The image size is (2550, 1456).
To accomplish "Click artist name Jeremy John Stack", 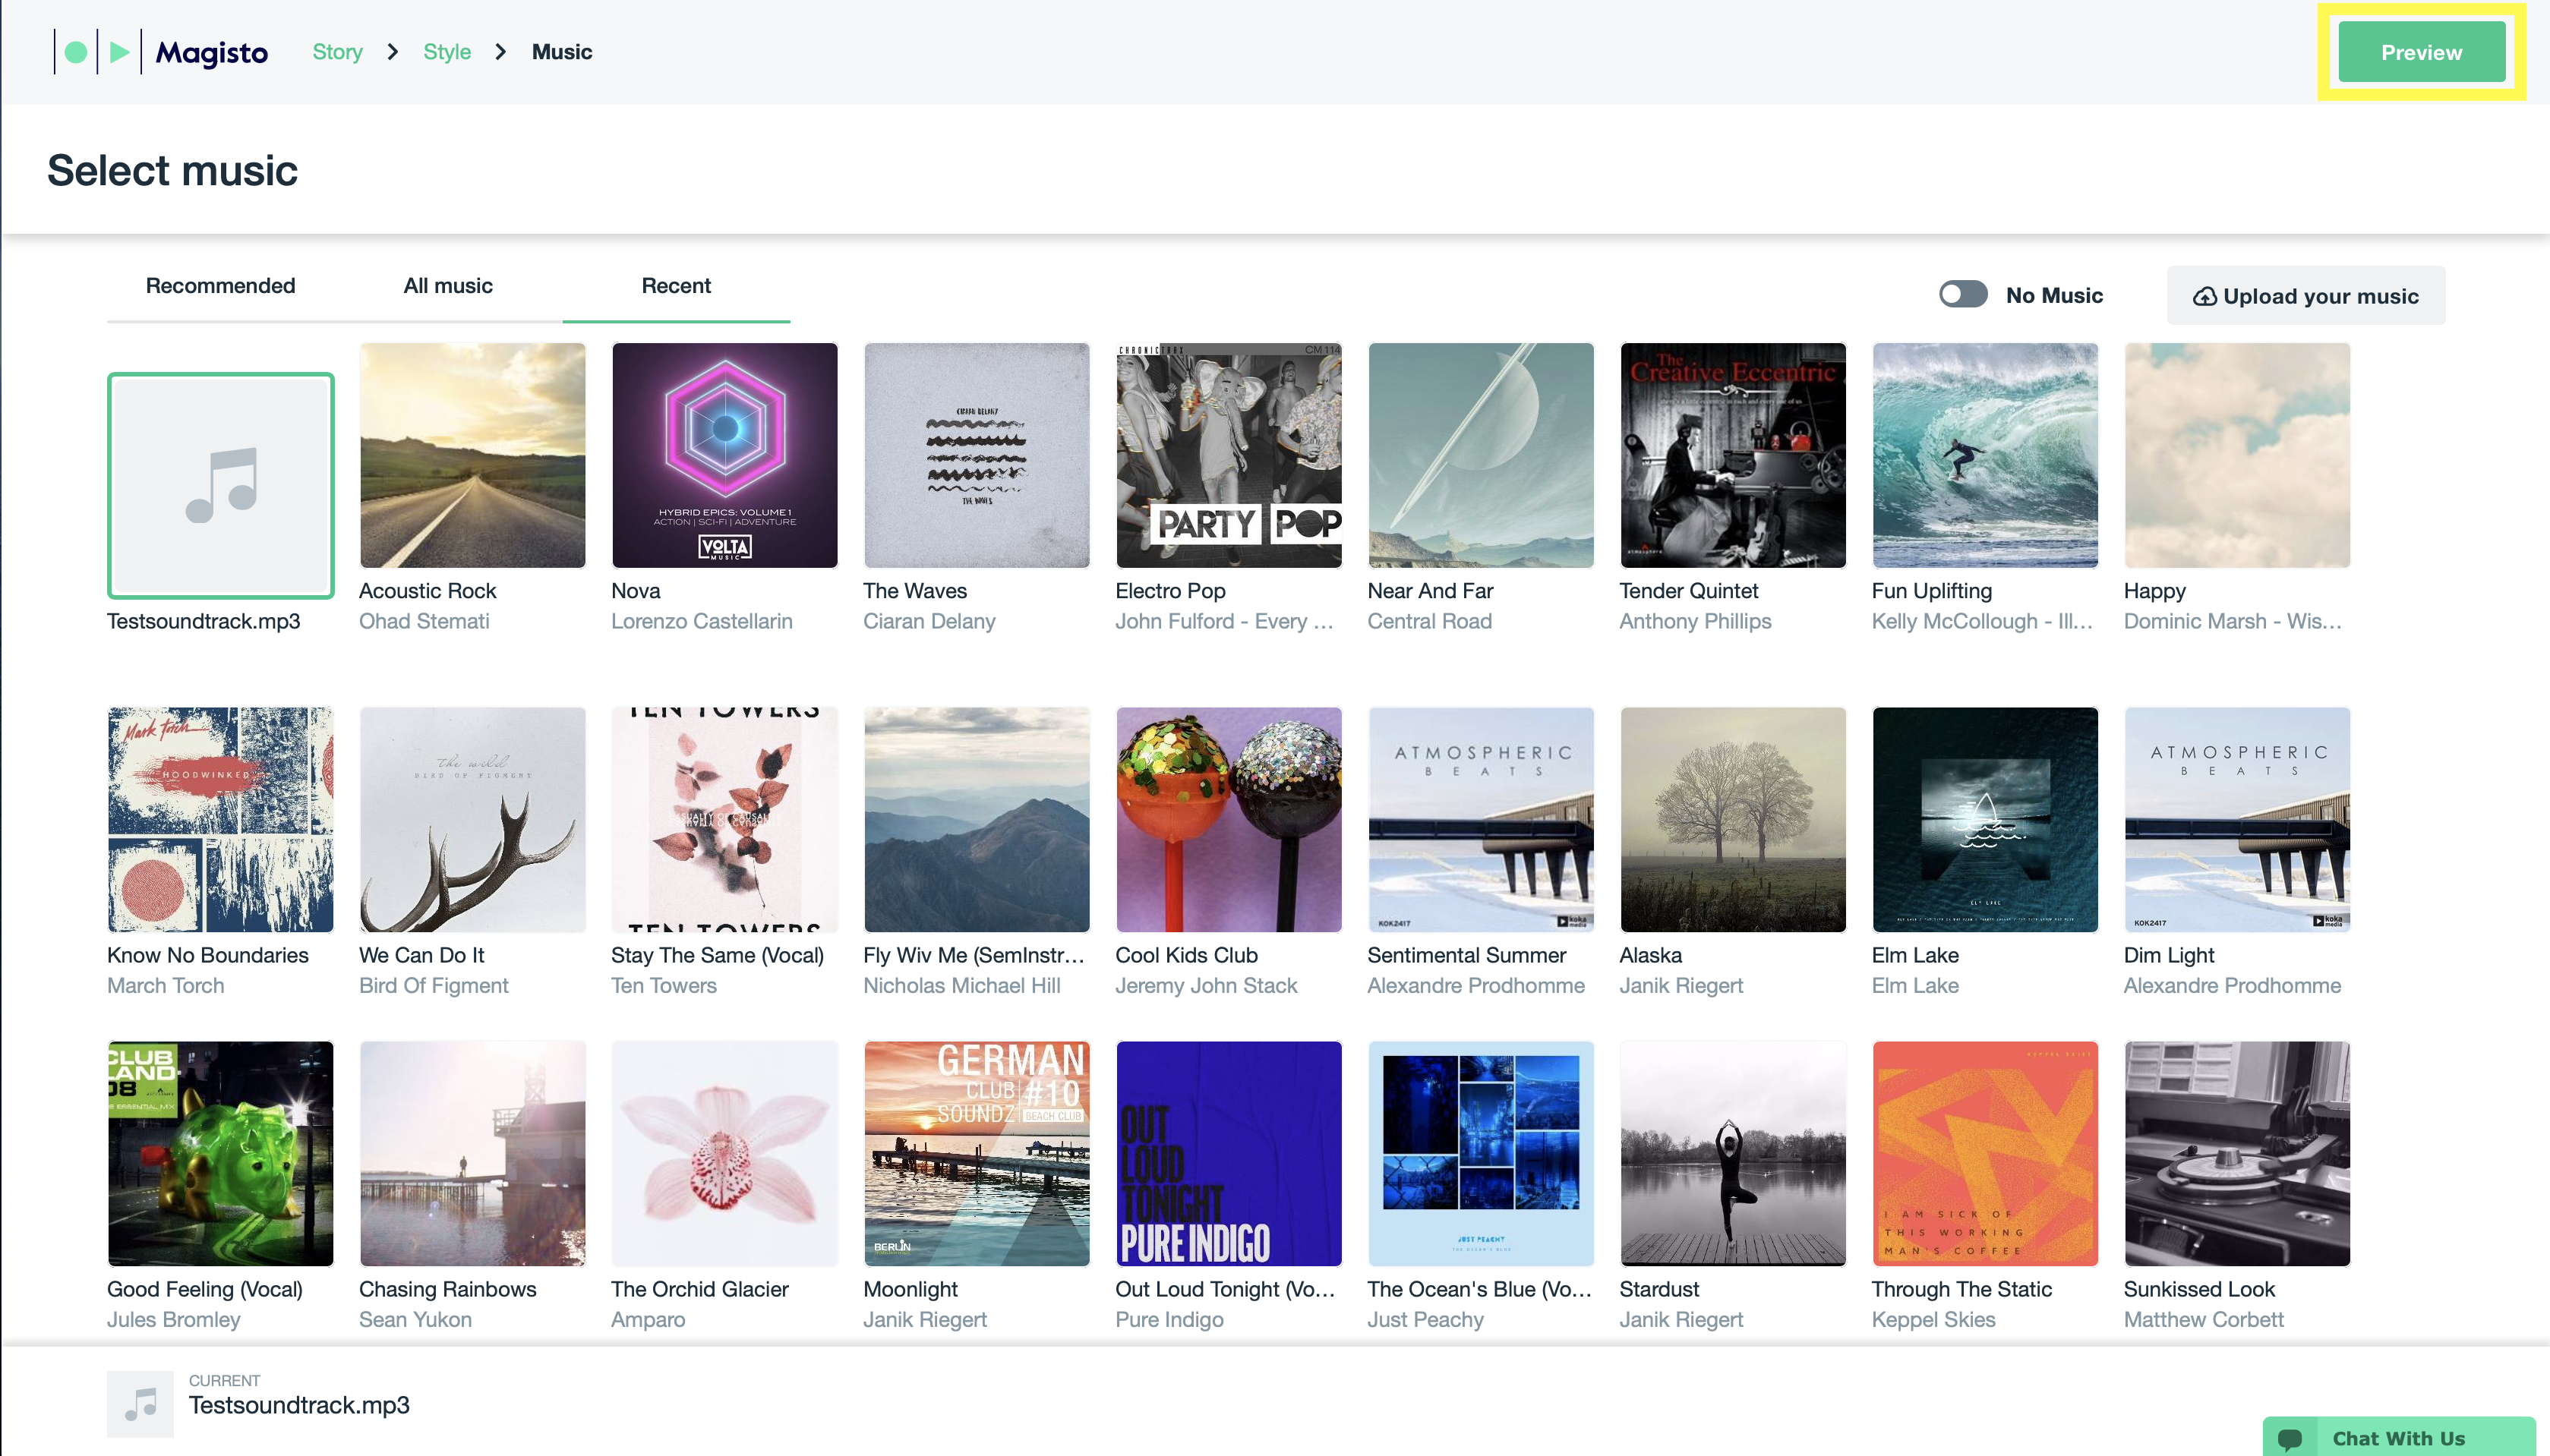I will (x=1206, y=985).
